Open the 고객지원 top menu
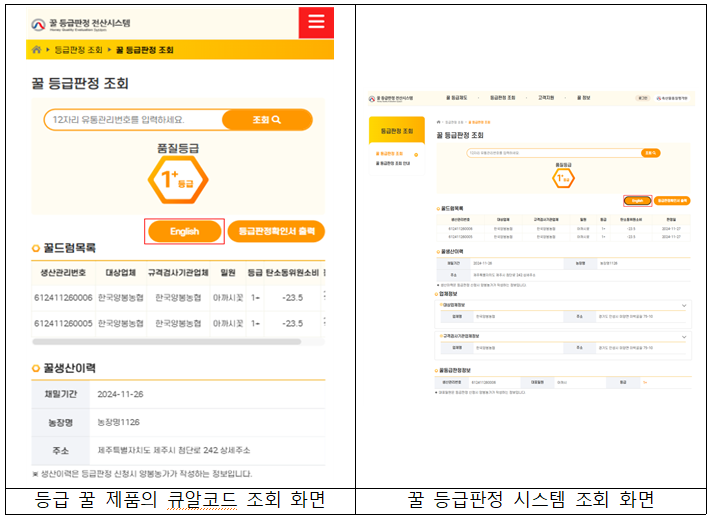 coord(545,98)
